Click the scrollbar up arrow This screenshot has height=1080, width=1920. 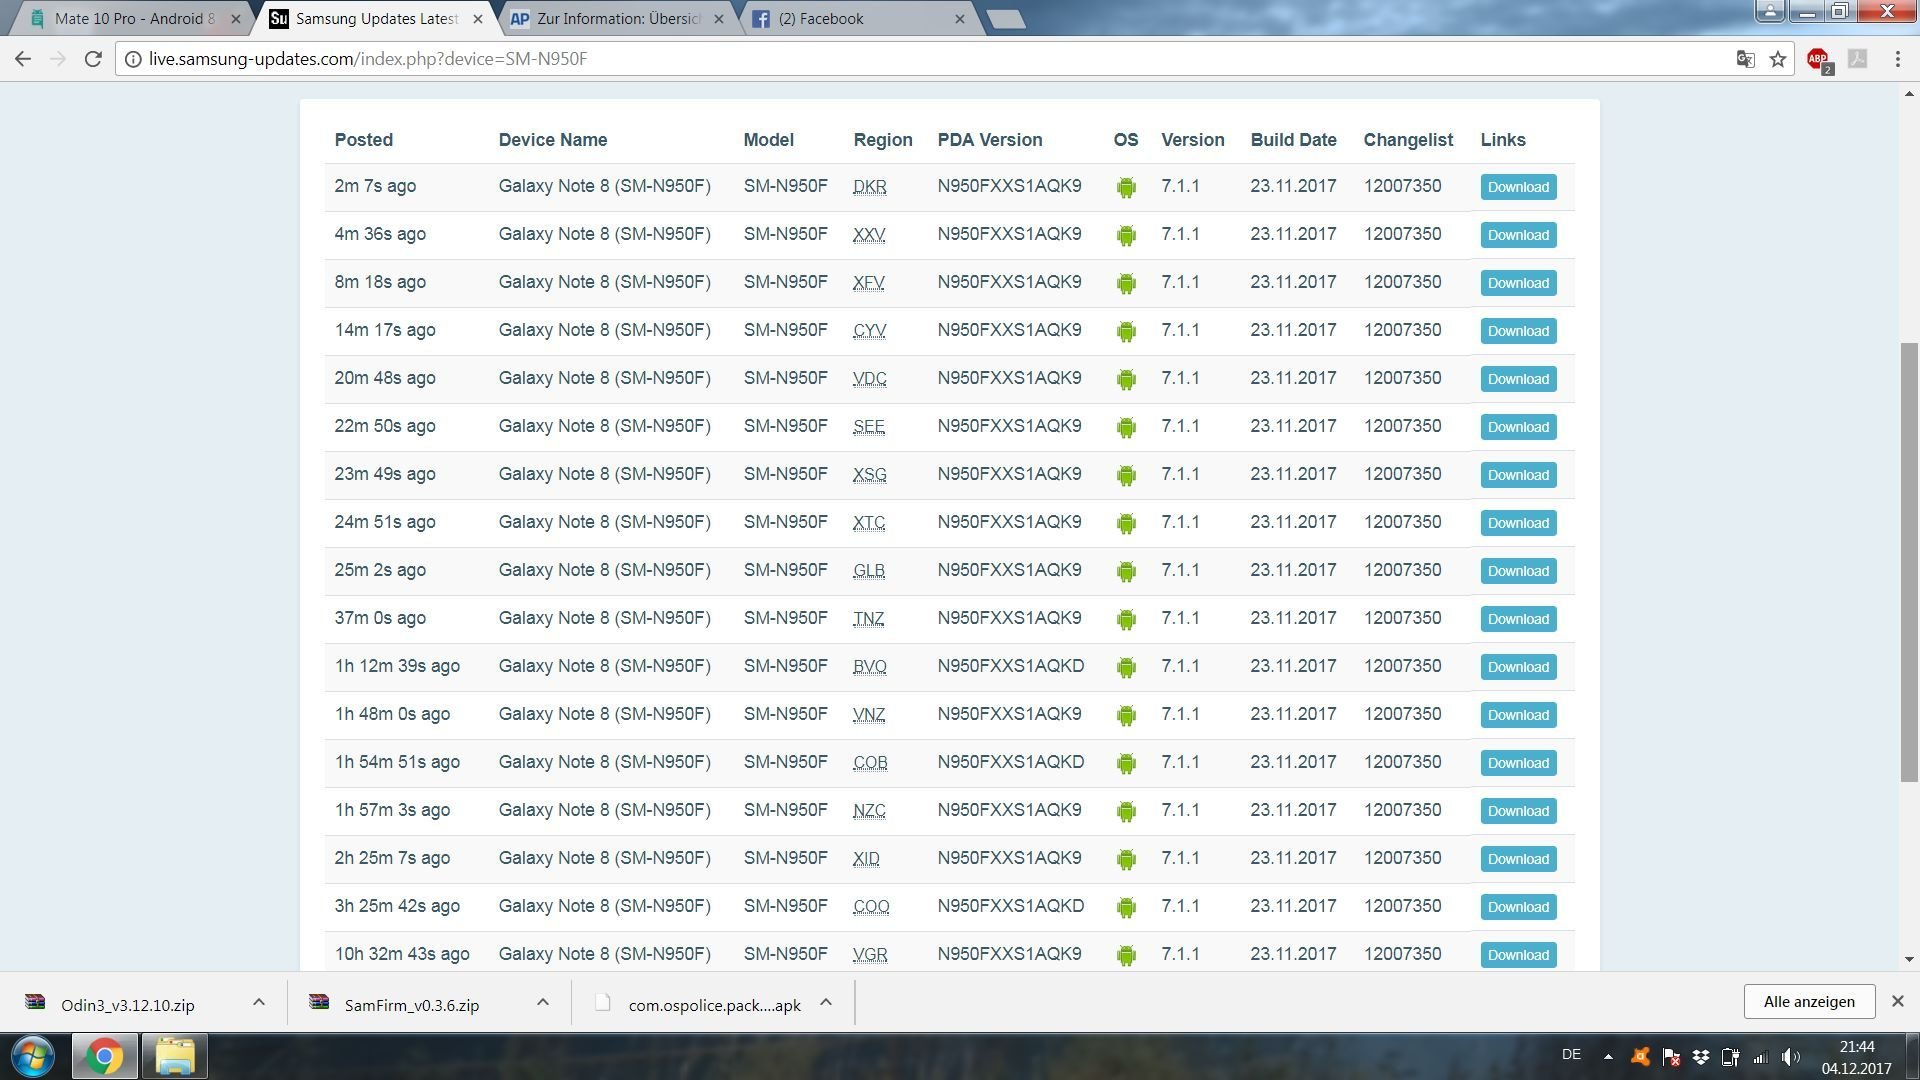[1909, 94]
